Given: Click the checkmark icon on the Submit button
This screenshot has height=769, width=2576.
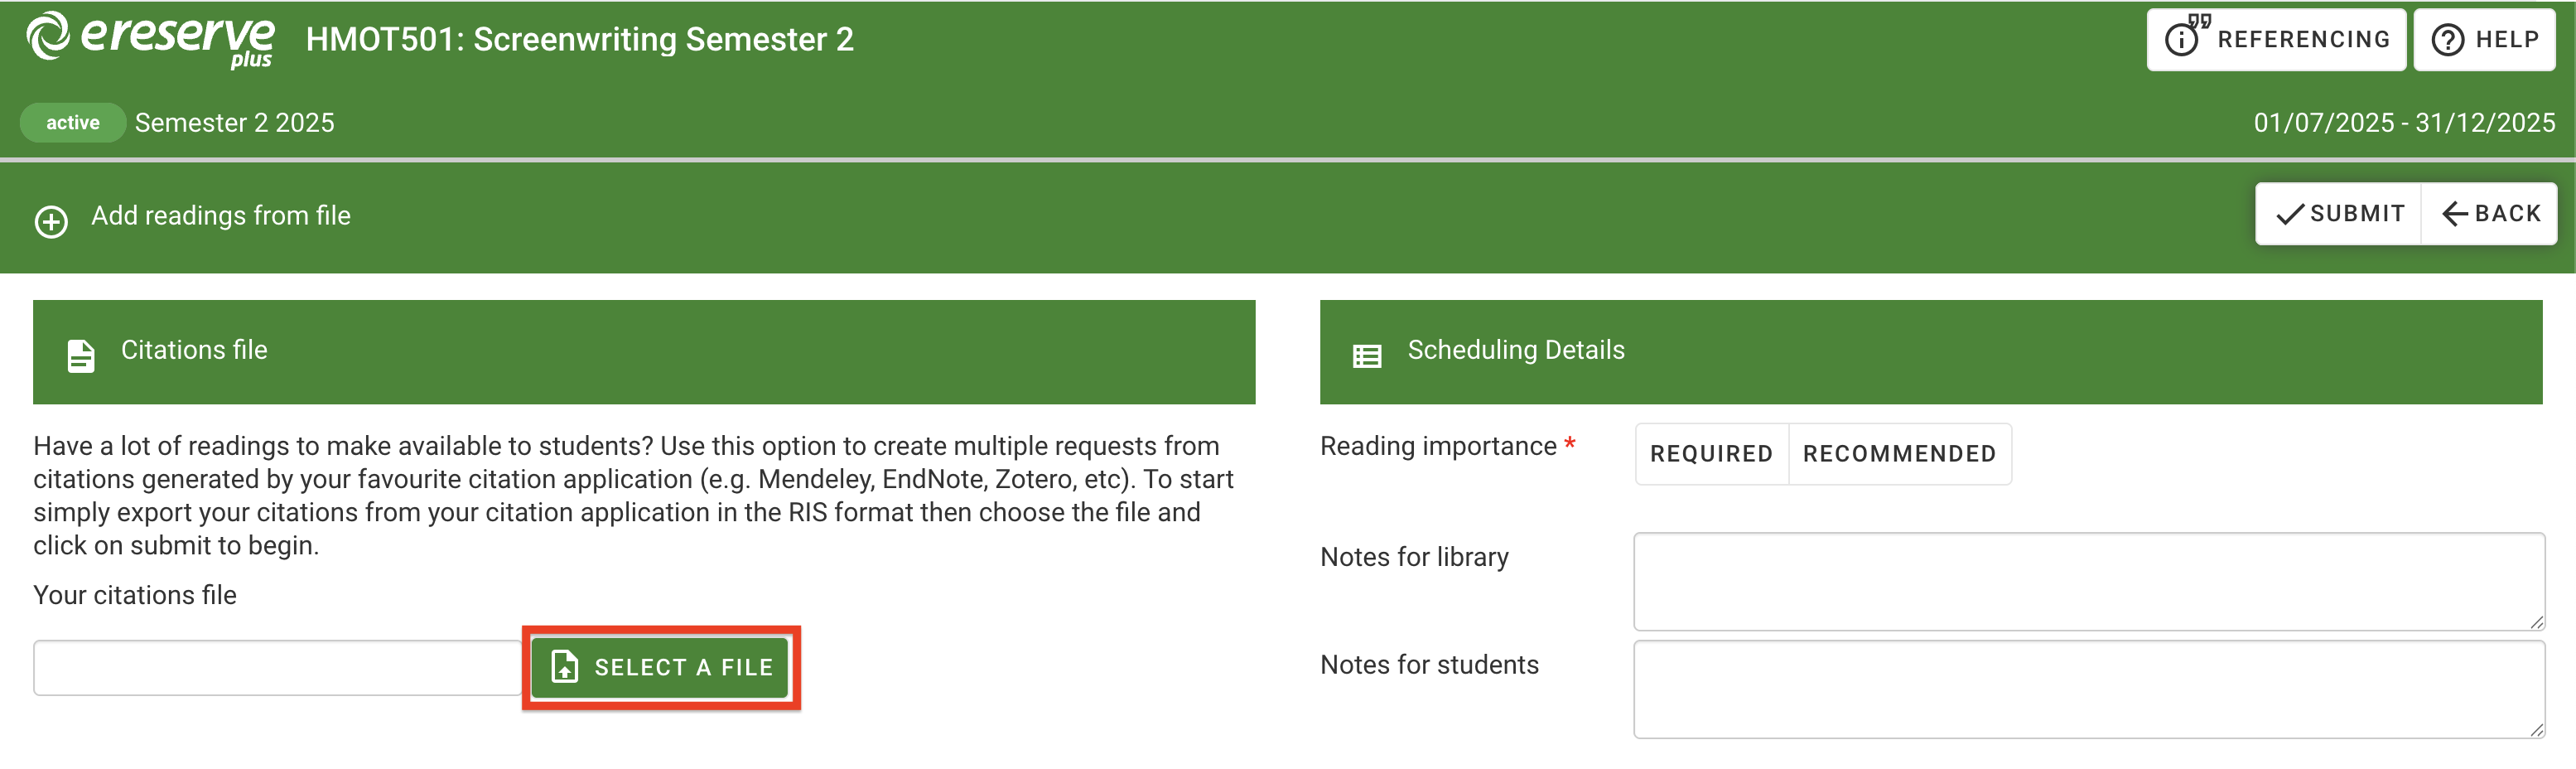Looking at the screenshot, I should pos(2292,213).
